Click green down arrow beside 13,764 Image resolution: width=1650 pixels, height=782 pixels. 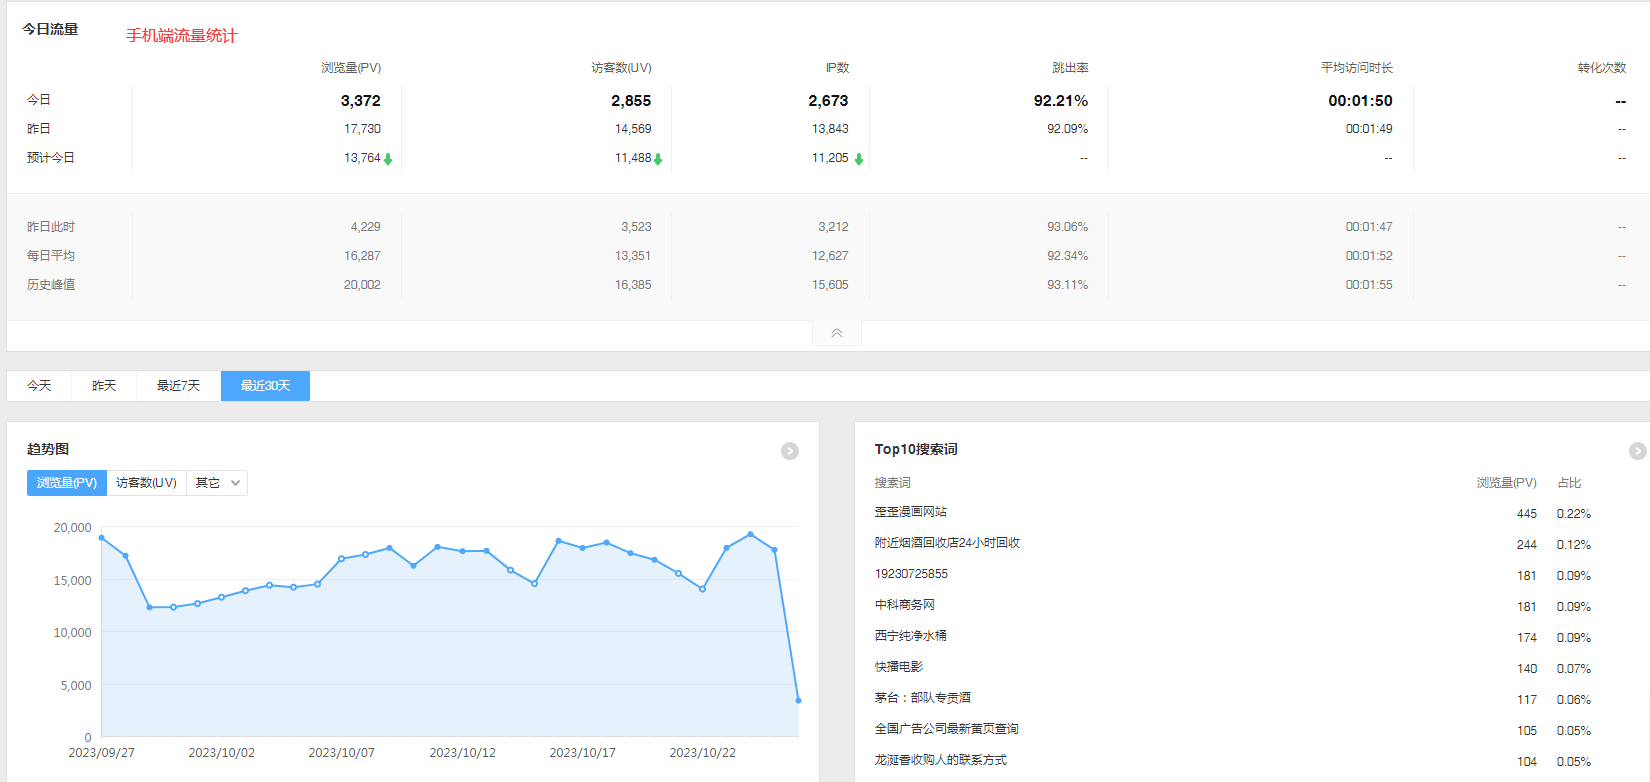(x=388, y=159)
